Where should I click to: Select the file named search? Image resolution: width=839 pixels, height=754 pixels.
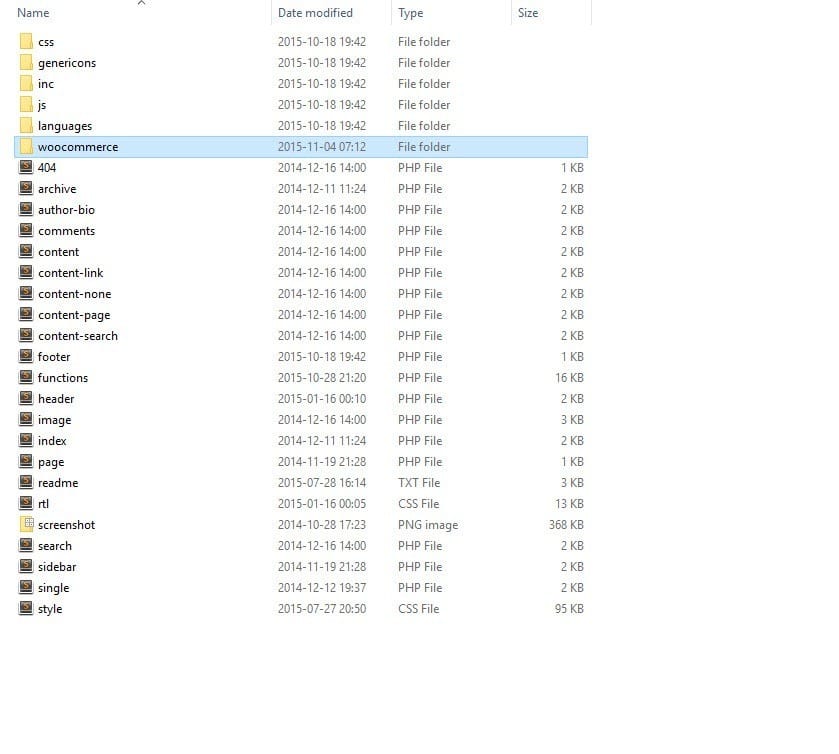click(x=55, y=545)
